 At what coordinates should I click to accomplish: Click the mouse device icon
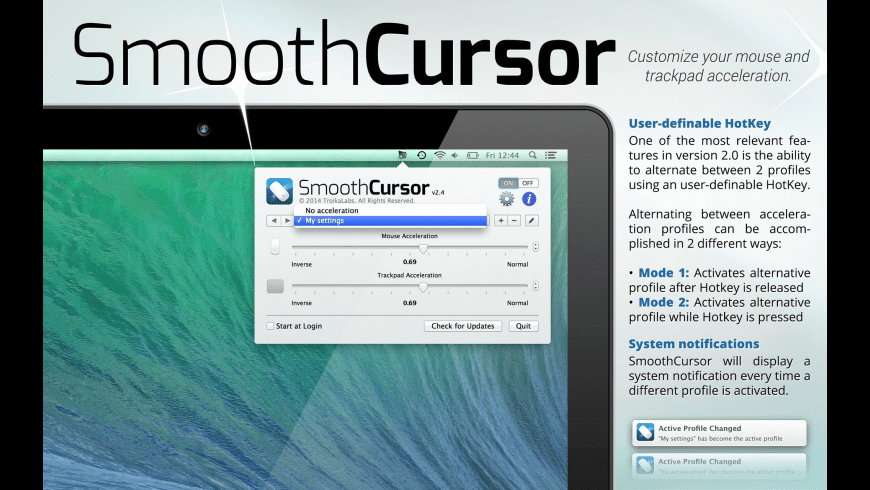click(x=275, y=247)
